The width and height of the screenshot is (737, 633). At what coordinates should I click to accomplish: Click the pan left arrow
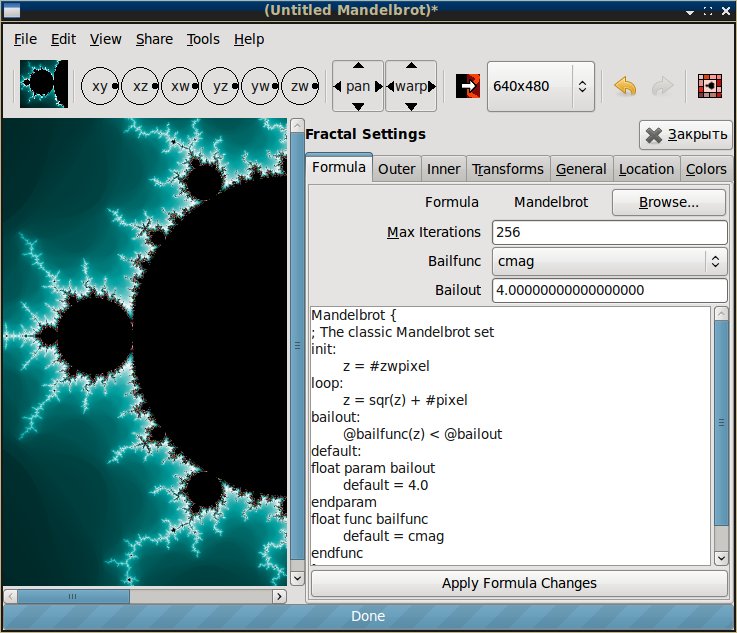(337, 86)
